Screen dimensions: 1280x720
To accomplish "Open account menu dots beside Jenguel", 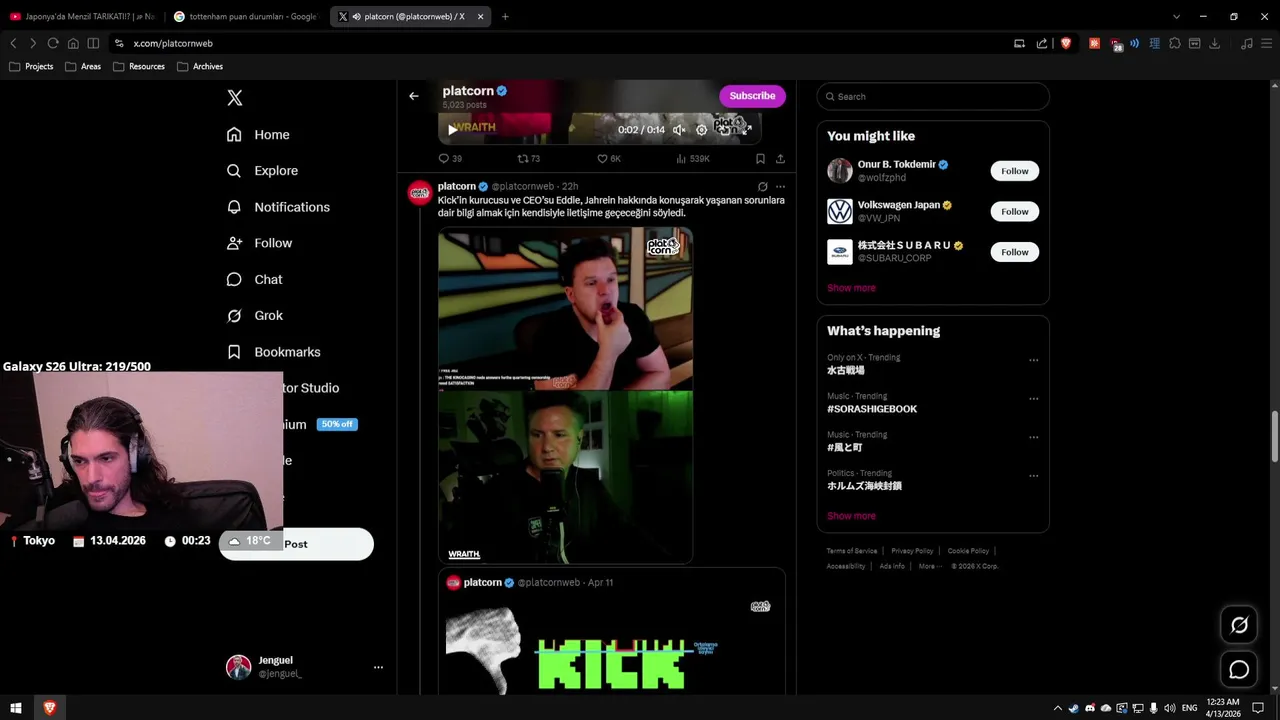I will tap(378, 667).
